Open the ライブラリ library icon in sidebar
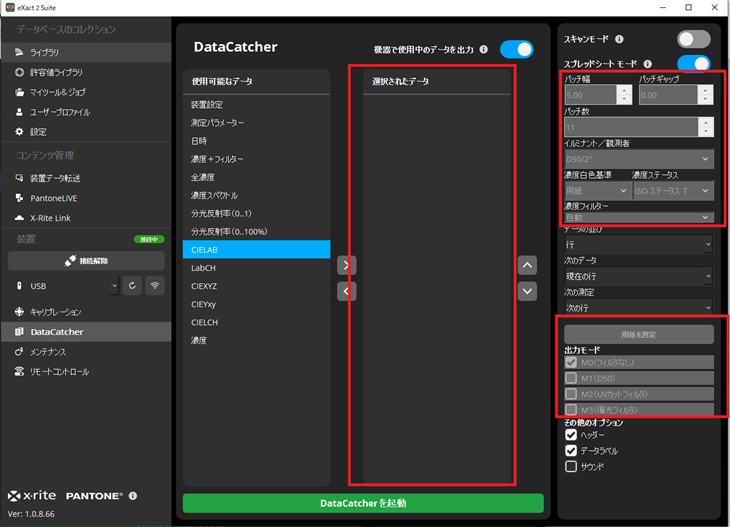730x527 pixels. [19, 52]
